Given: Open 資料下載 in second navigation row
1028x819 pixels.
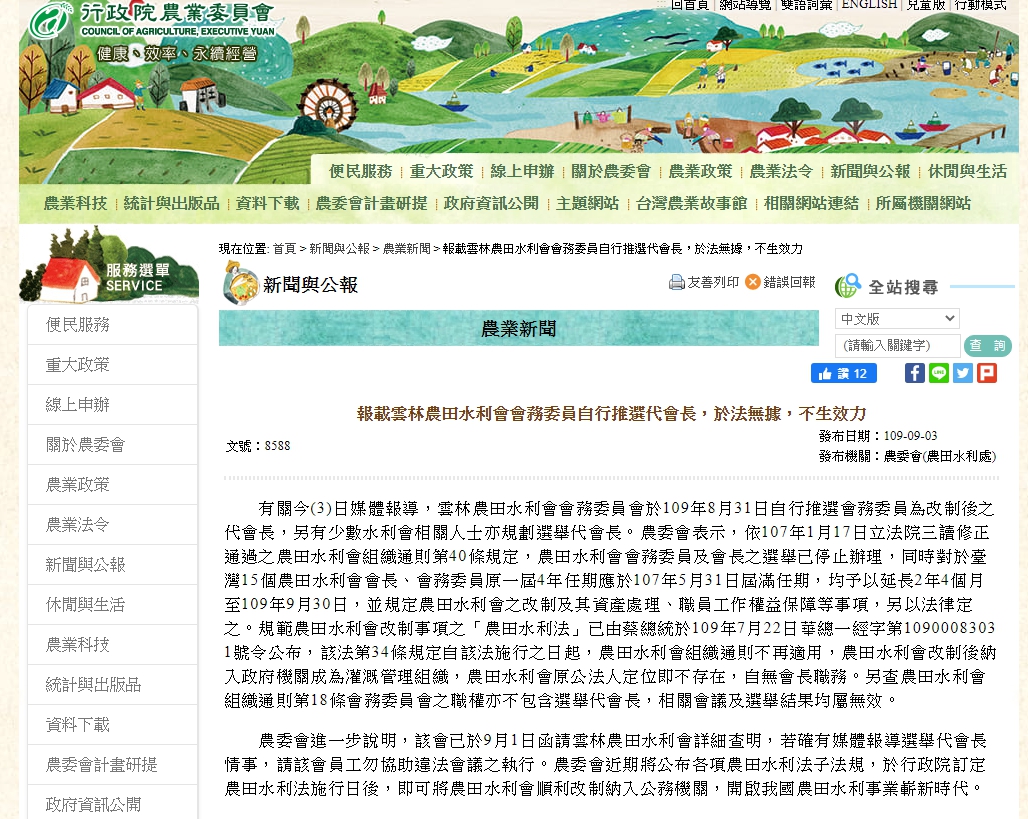Looking at the screenshot, I should (267, 203).
